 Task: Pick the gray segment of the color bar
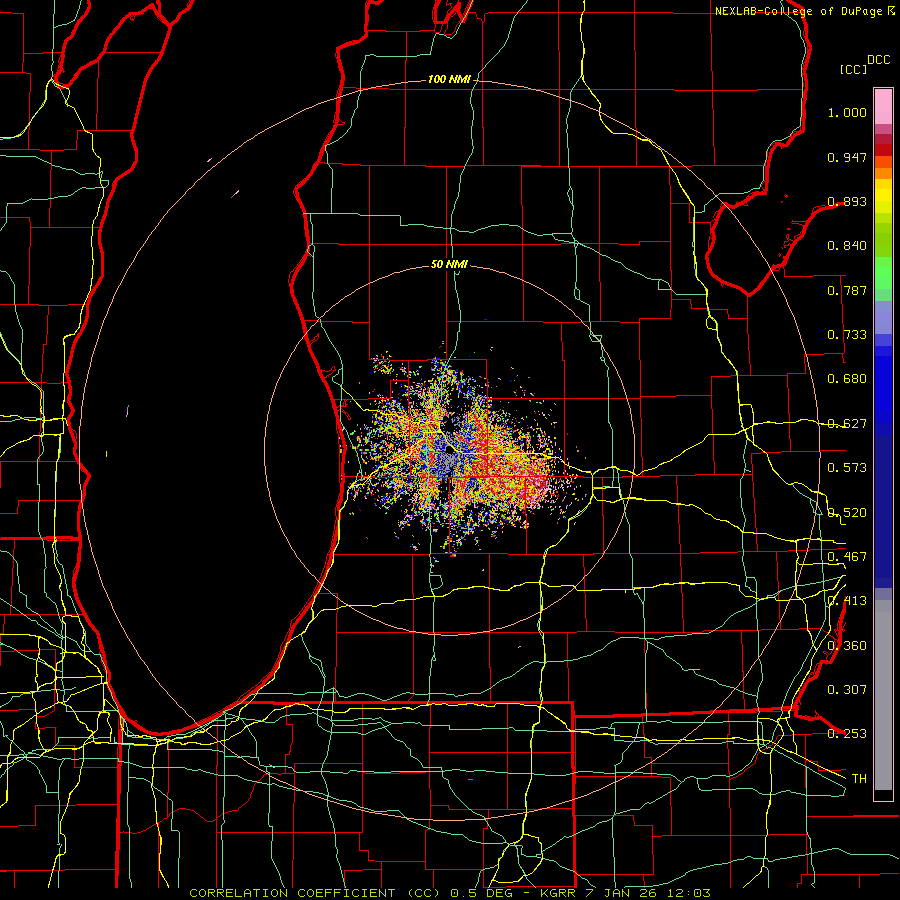pos(883,695)
